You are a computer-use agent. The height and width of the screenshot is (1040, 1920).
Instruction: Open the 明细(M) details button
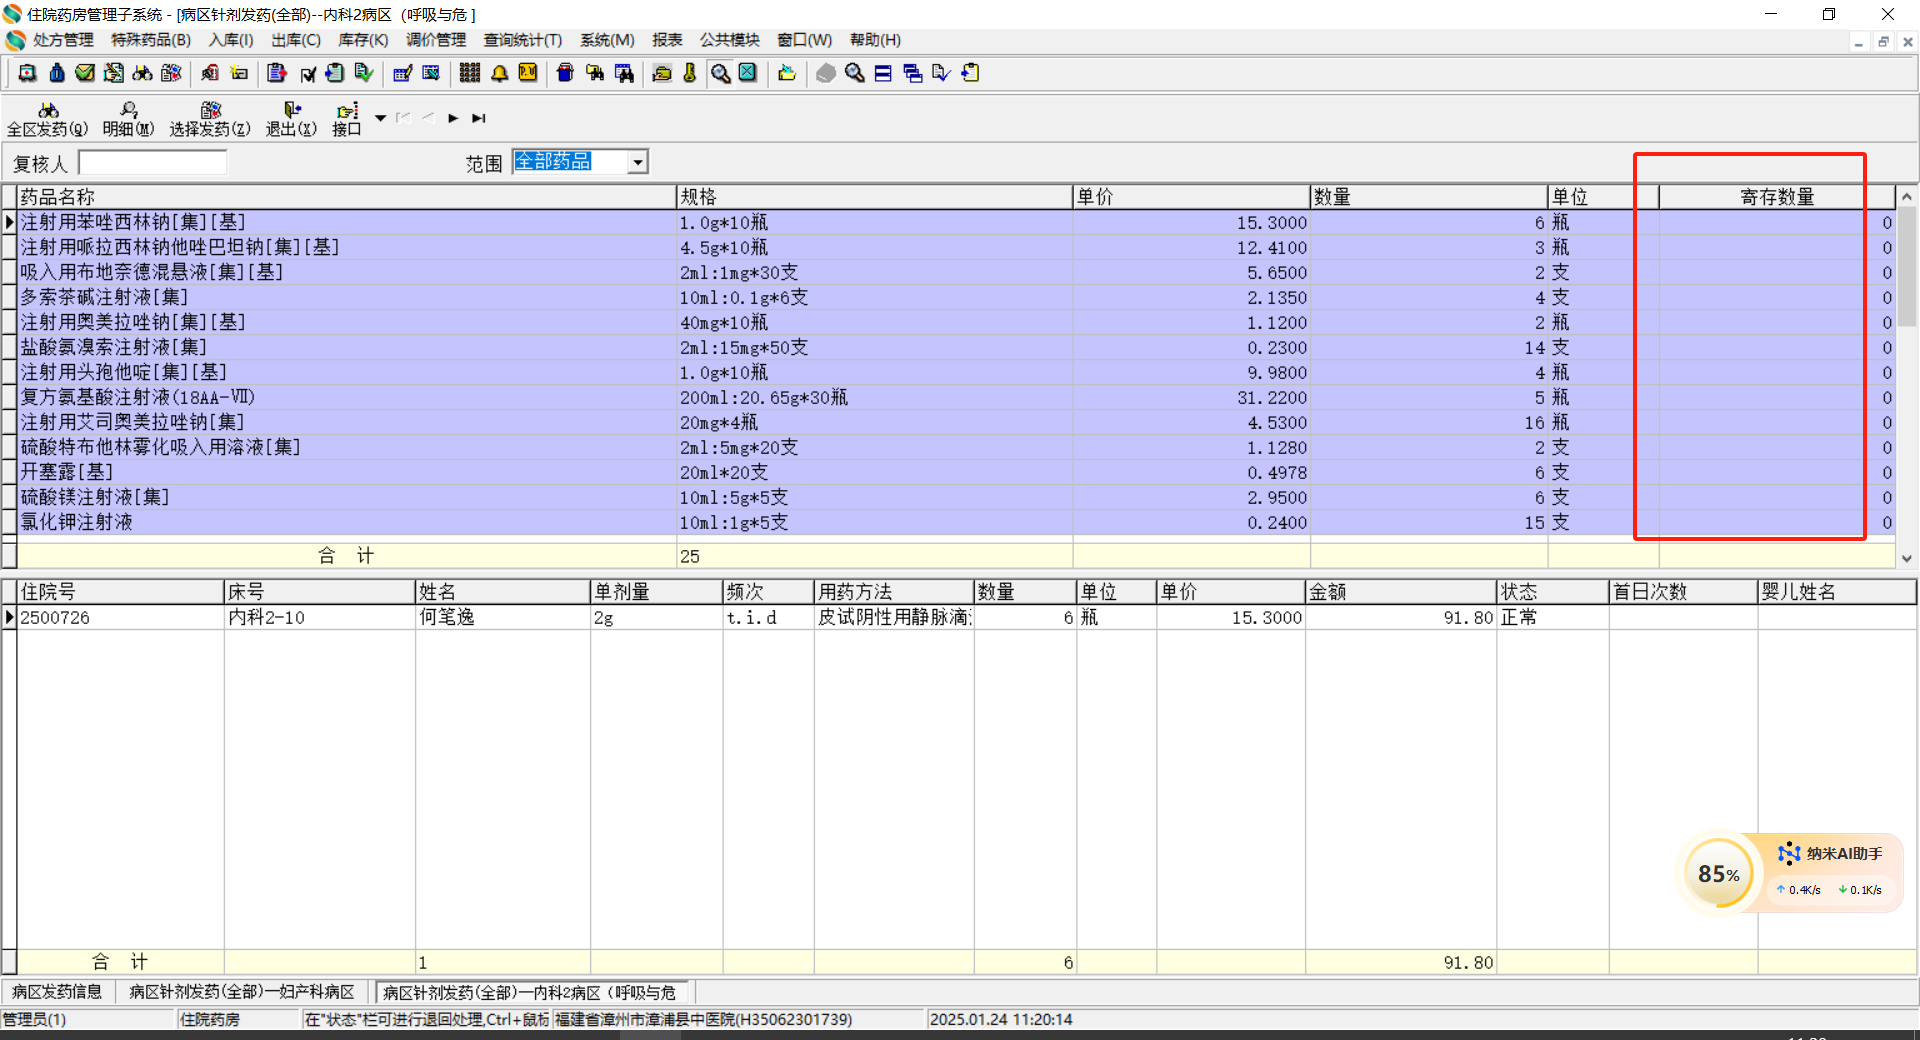point(128,119)
